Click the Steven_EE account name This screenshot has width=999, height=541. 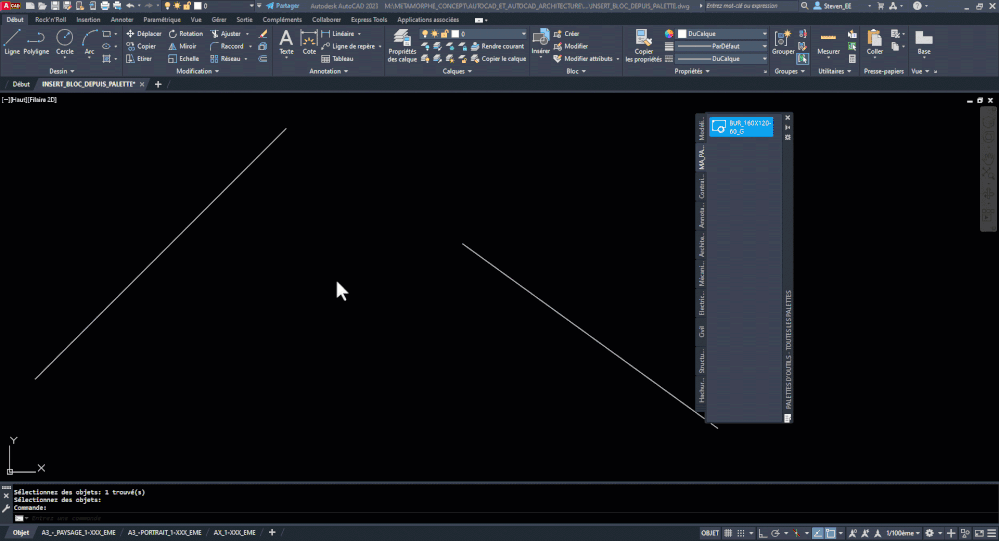point(837,6)
